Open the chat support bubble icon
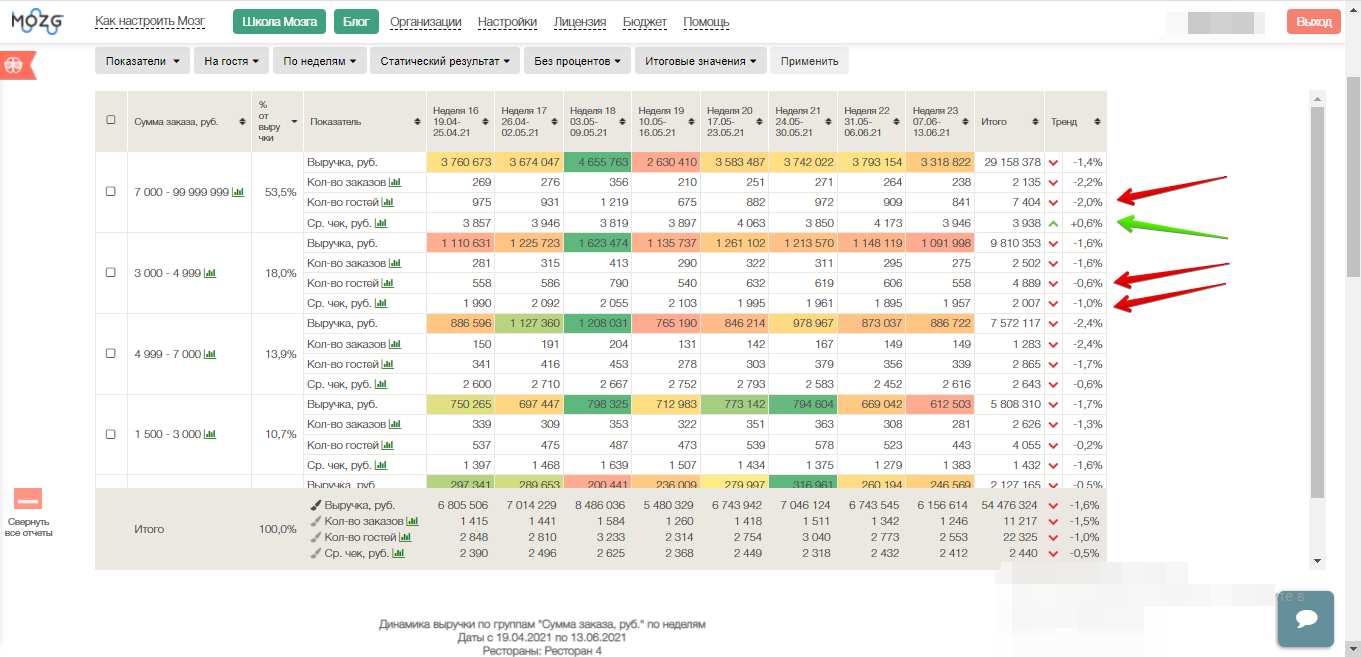1361x657 pixels. pos(1305,619)
